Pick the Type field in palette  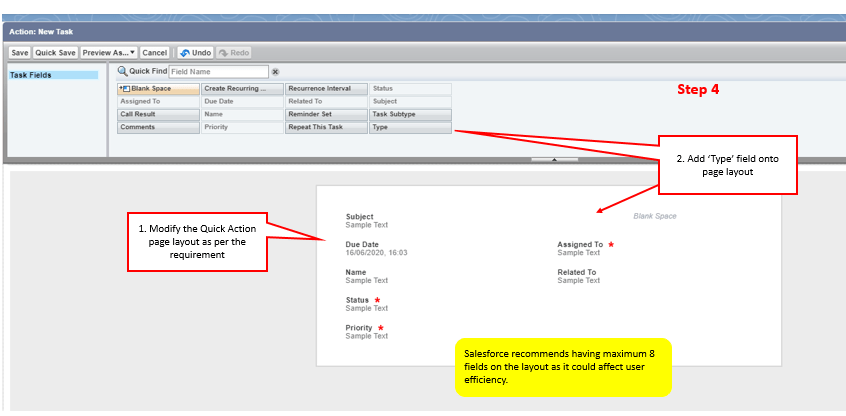410,128
